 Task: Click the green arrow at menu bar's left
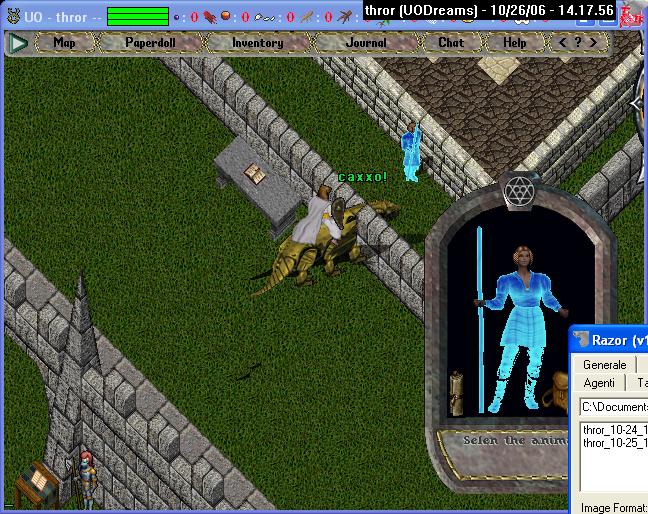point(18,43)
